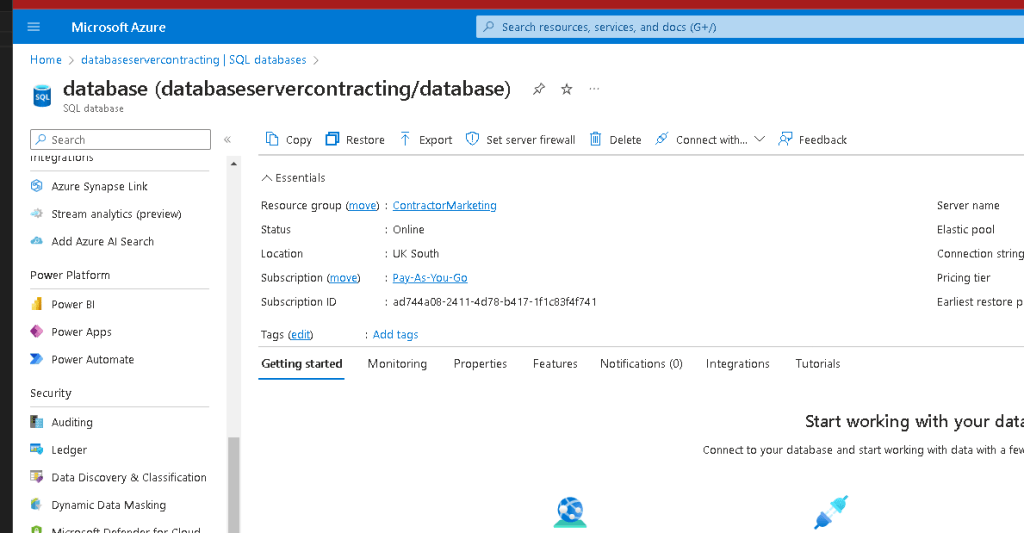Viewport: 1024px width, 533px height.
Task: Click the Online status value
Action: 408,229
